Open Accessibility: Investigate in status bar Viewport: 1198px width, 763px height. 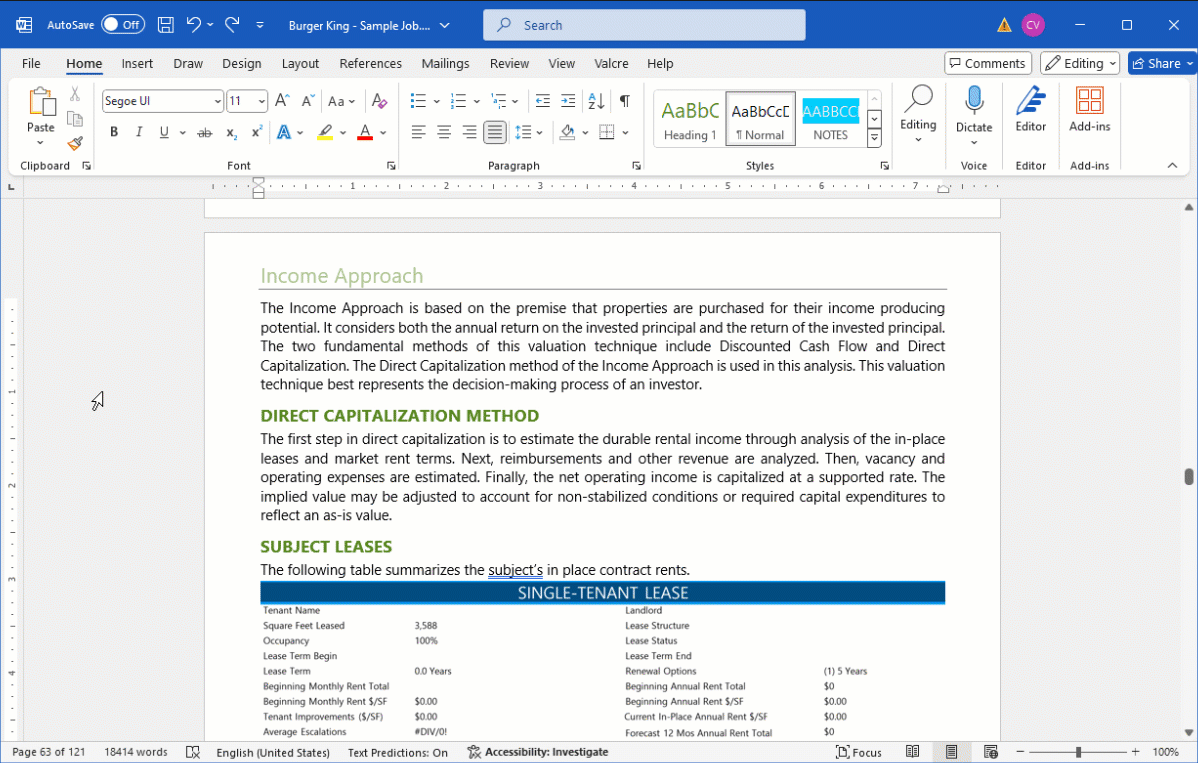[x=539, y=752]
